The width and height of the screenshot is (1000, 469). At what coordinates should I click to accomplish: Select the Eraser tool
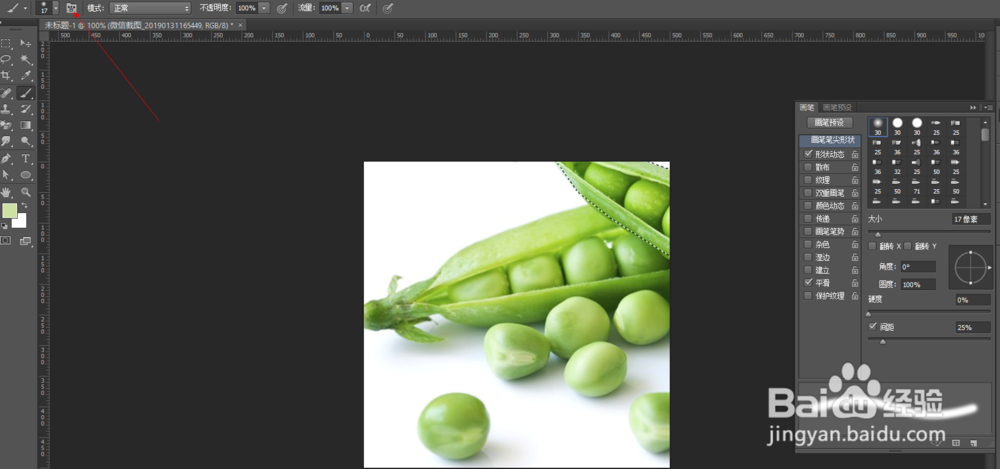point(6,125)
